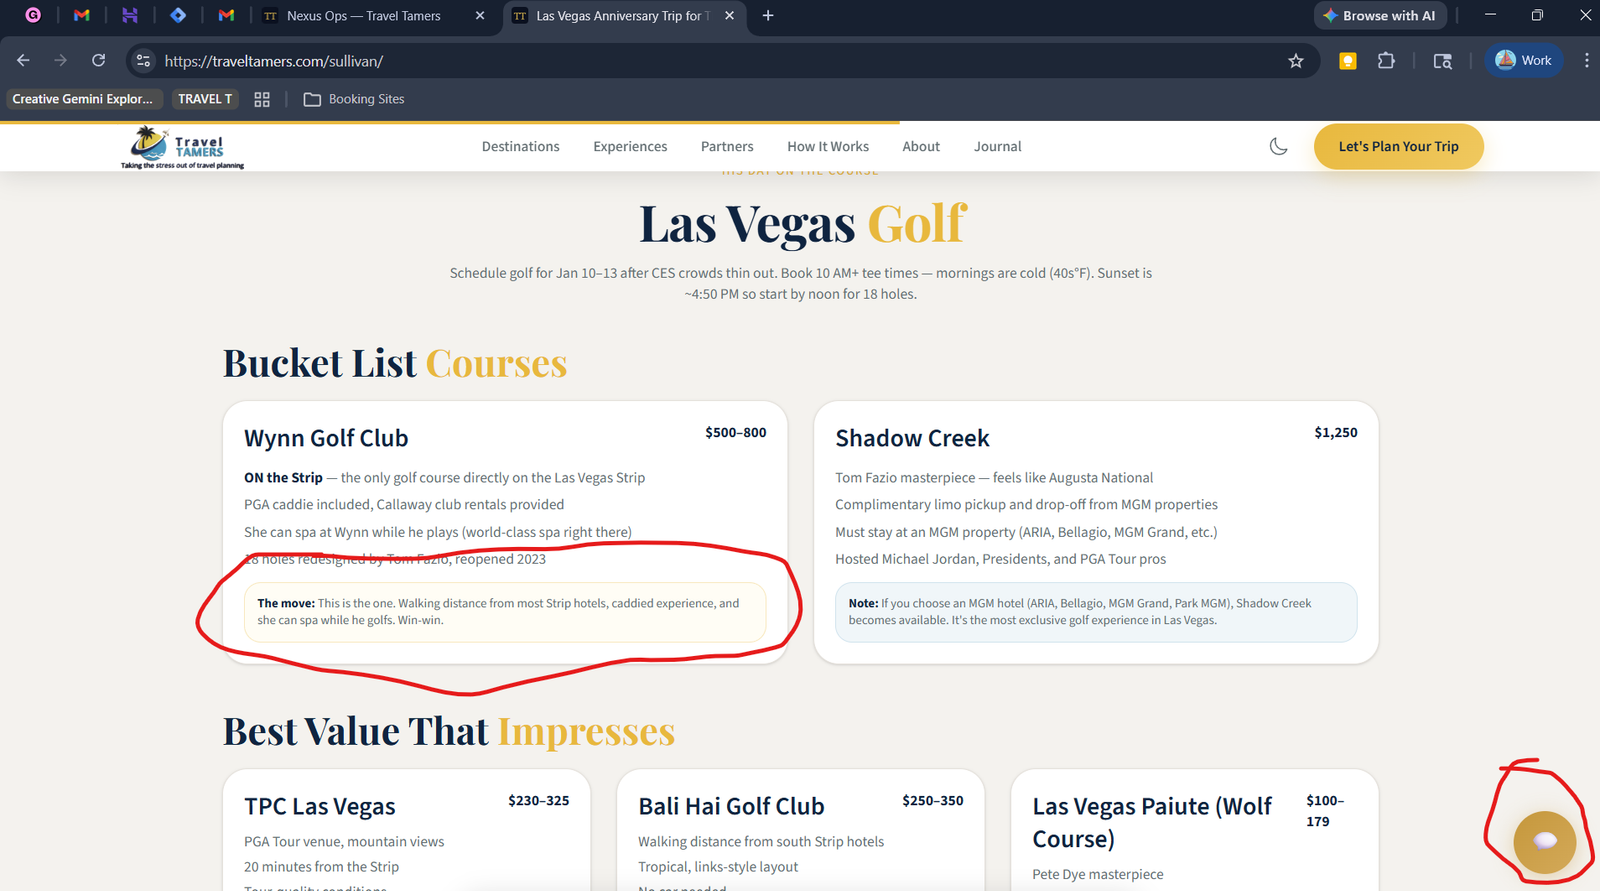
Task: Click the address bar URL field
Action: tap(720, 61)
